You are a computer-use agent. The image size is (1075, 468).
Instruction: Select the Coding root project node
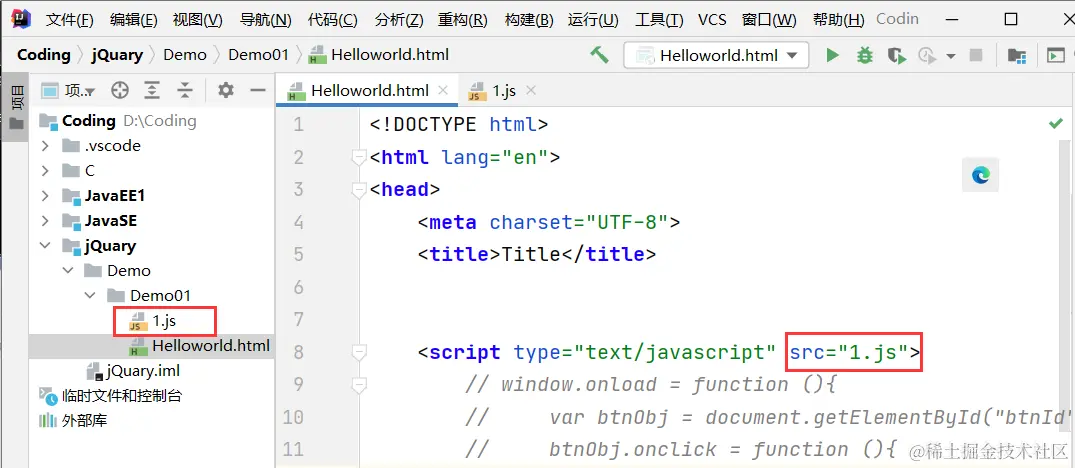point(118,121)
